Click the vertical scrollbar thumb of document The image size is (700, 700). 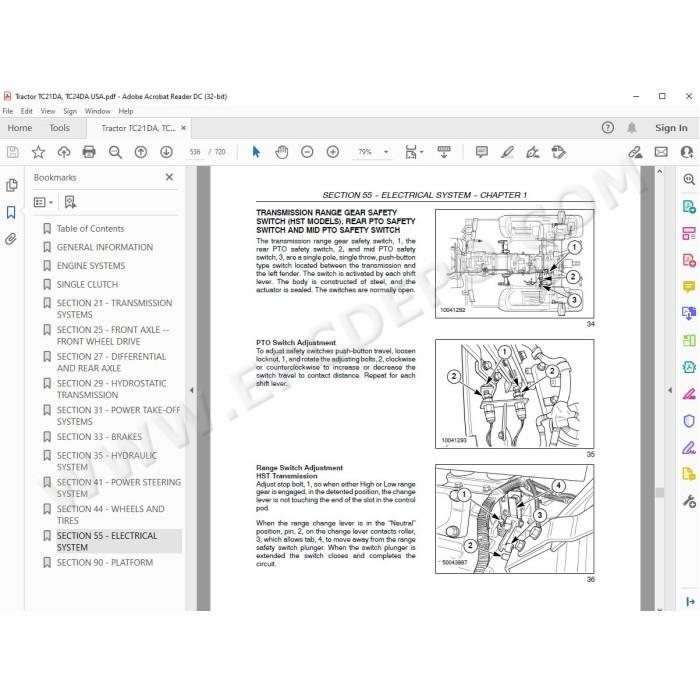[x=660, y=492]
